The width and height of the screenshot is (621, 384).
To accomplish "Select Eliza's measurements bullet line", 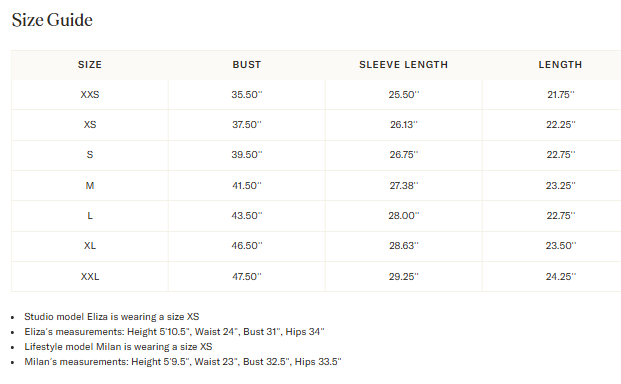I will [174, 332].
